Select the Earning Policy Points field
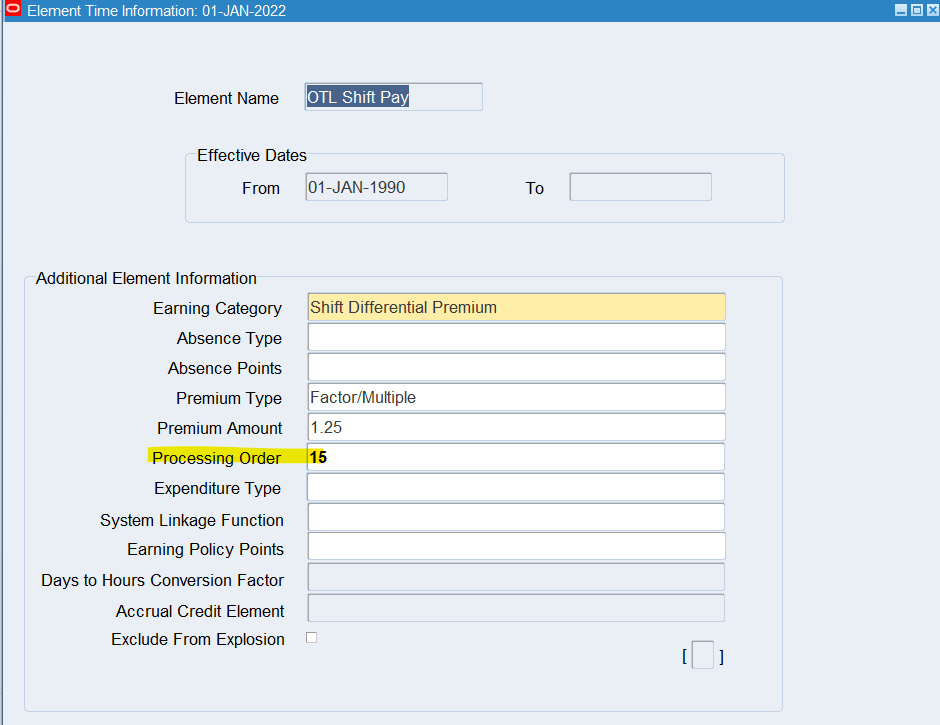Image resolution: width=940 pixels, height=725 pixels. tap(516, 547)
